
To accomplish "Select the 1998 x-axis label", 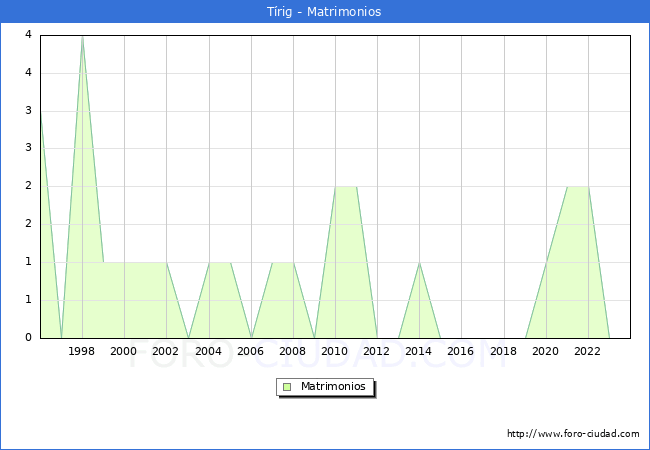I will (82, 351).
